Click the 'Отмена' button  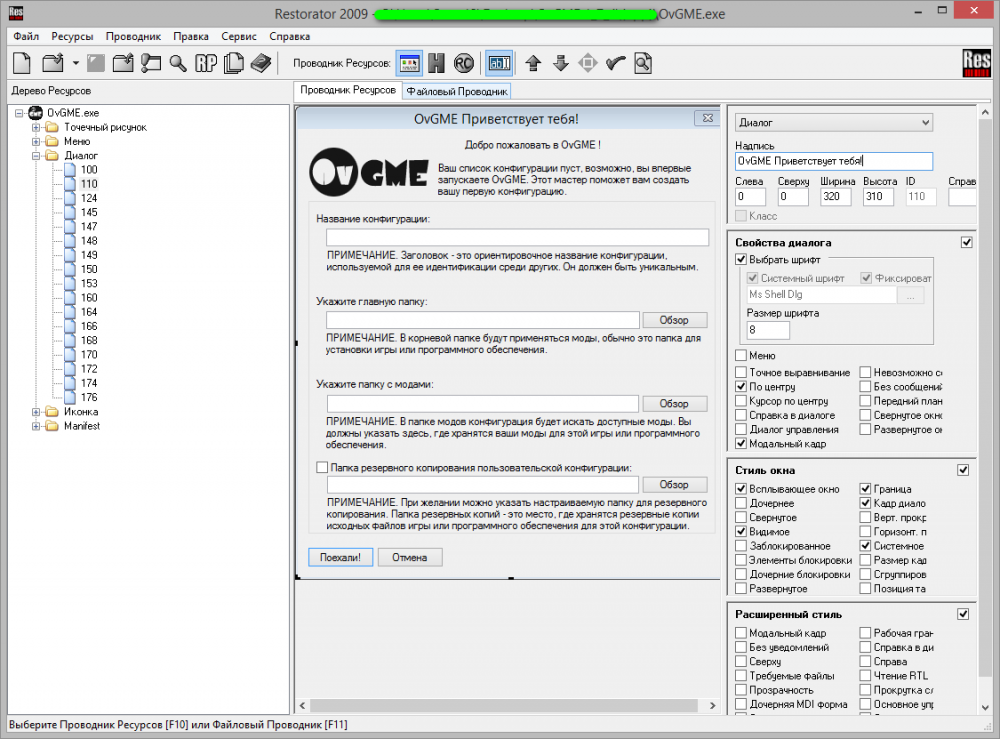(410, 557)
